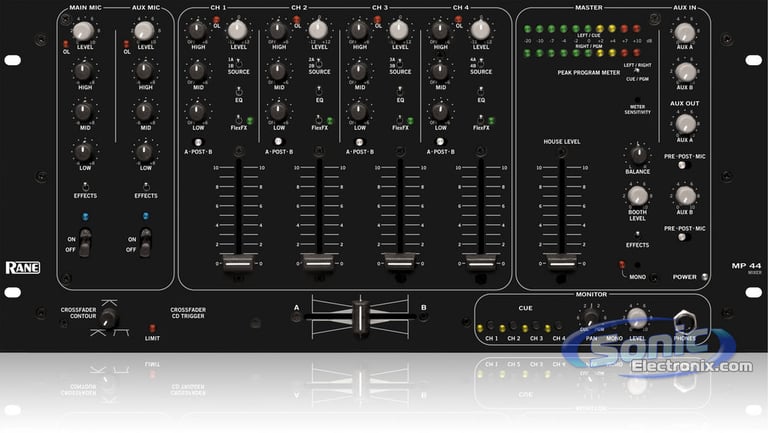This screenshot has height=433, width=768.
Task: Click the Monitor PAN knob
Action: (591, 318)
